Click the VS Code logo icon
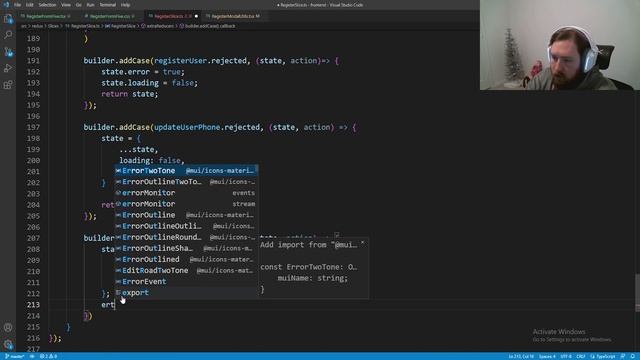The width and height of the screenshot is (640, 360). point(6,5)
